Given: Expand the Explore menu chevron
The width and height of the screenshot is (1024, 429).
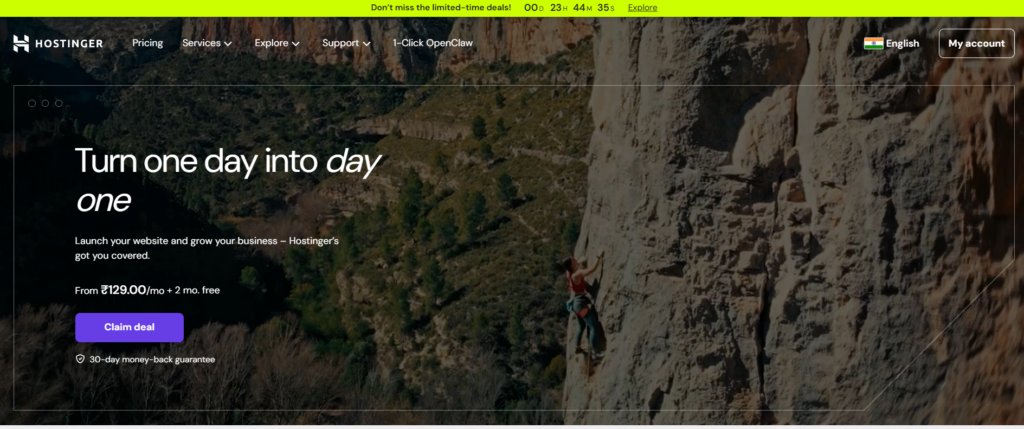Looking at the screenshot, I should click(296, 44).
